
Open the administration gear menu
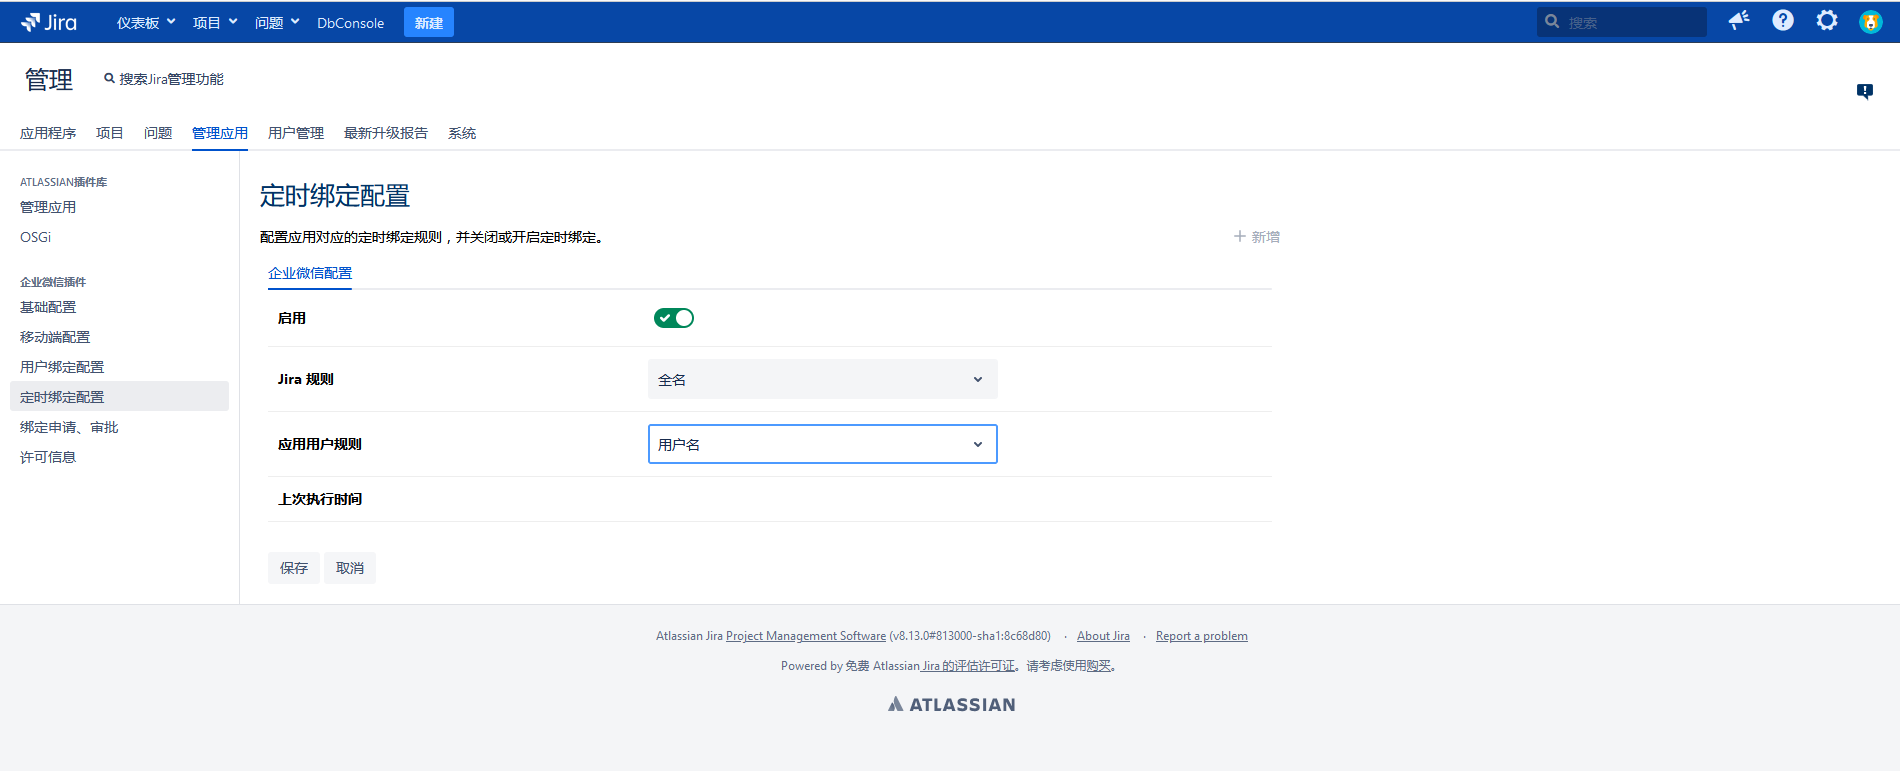tap(1826, 21)
